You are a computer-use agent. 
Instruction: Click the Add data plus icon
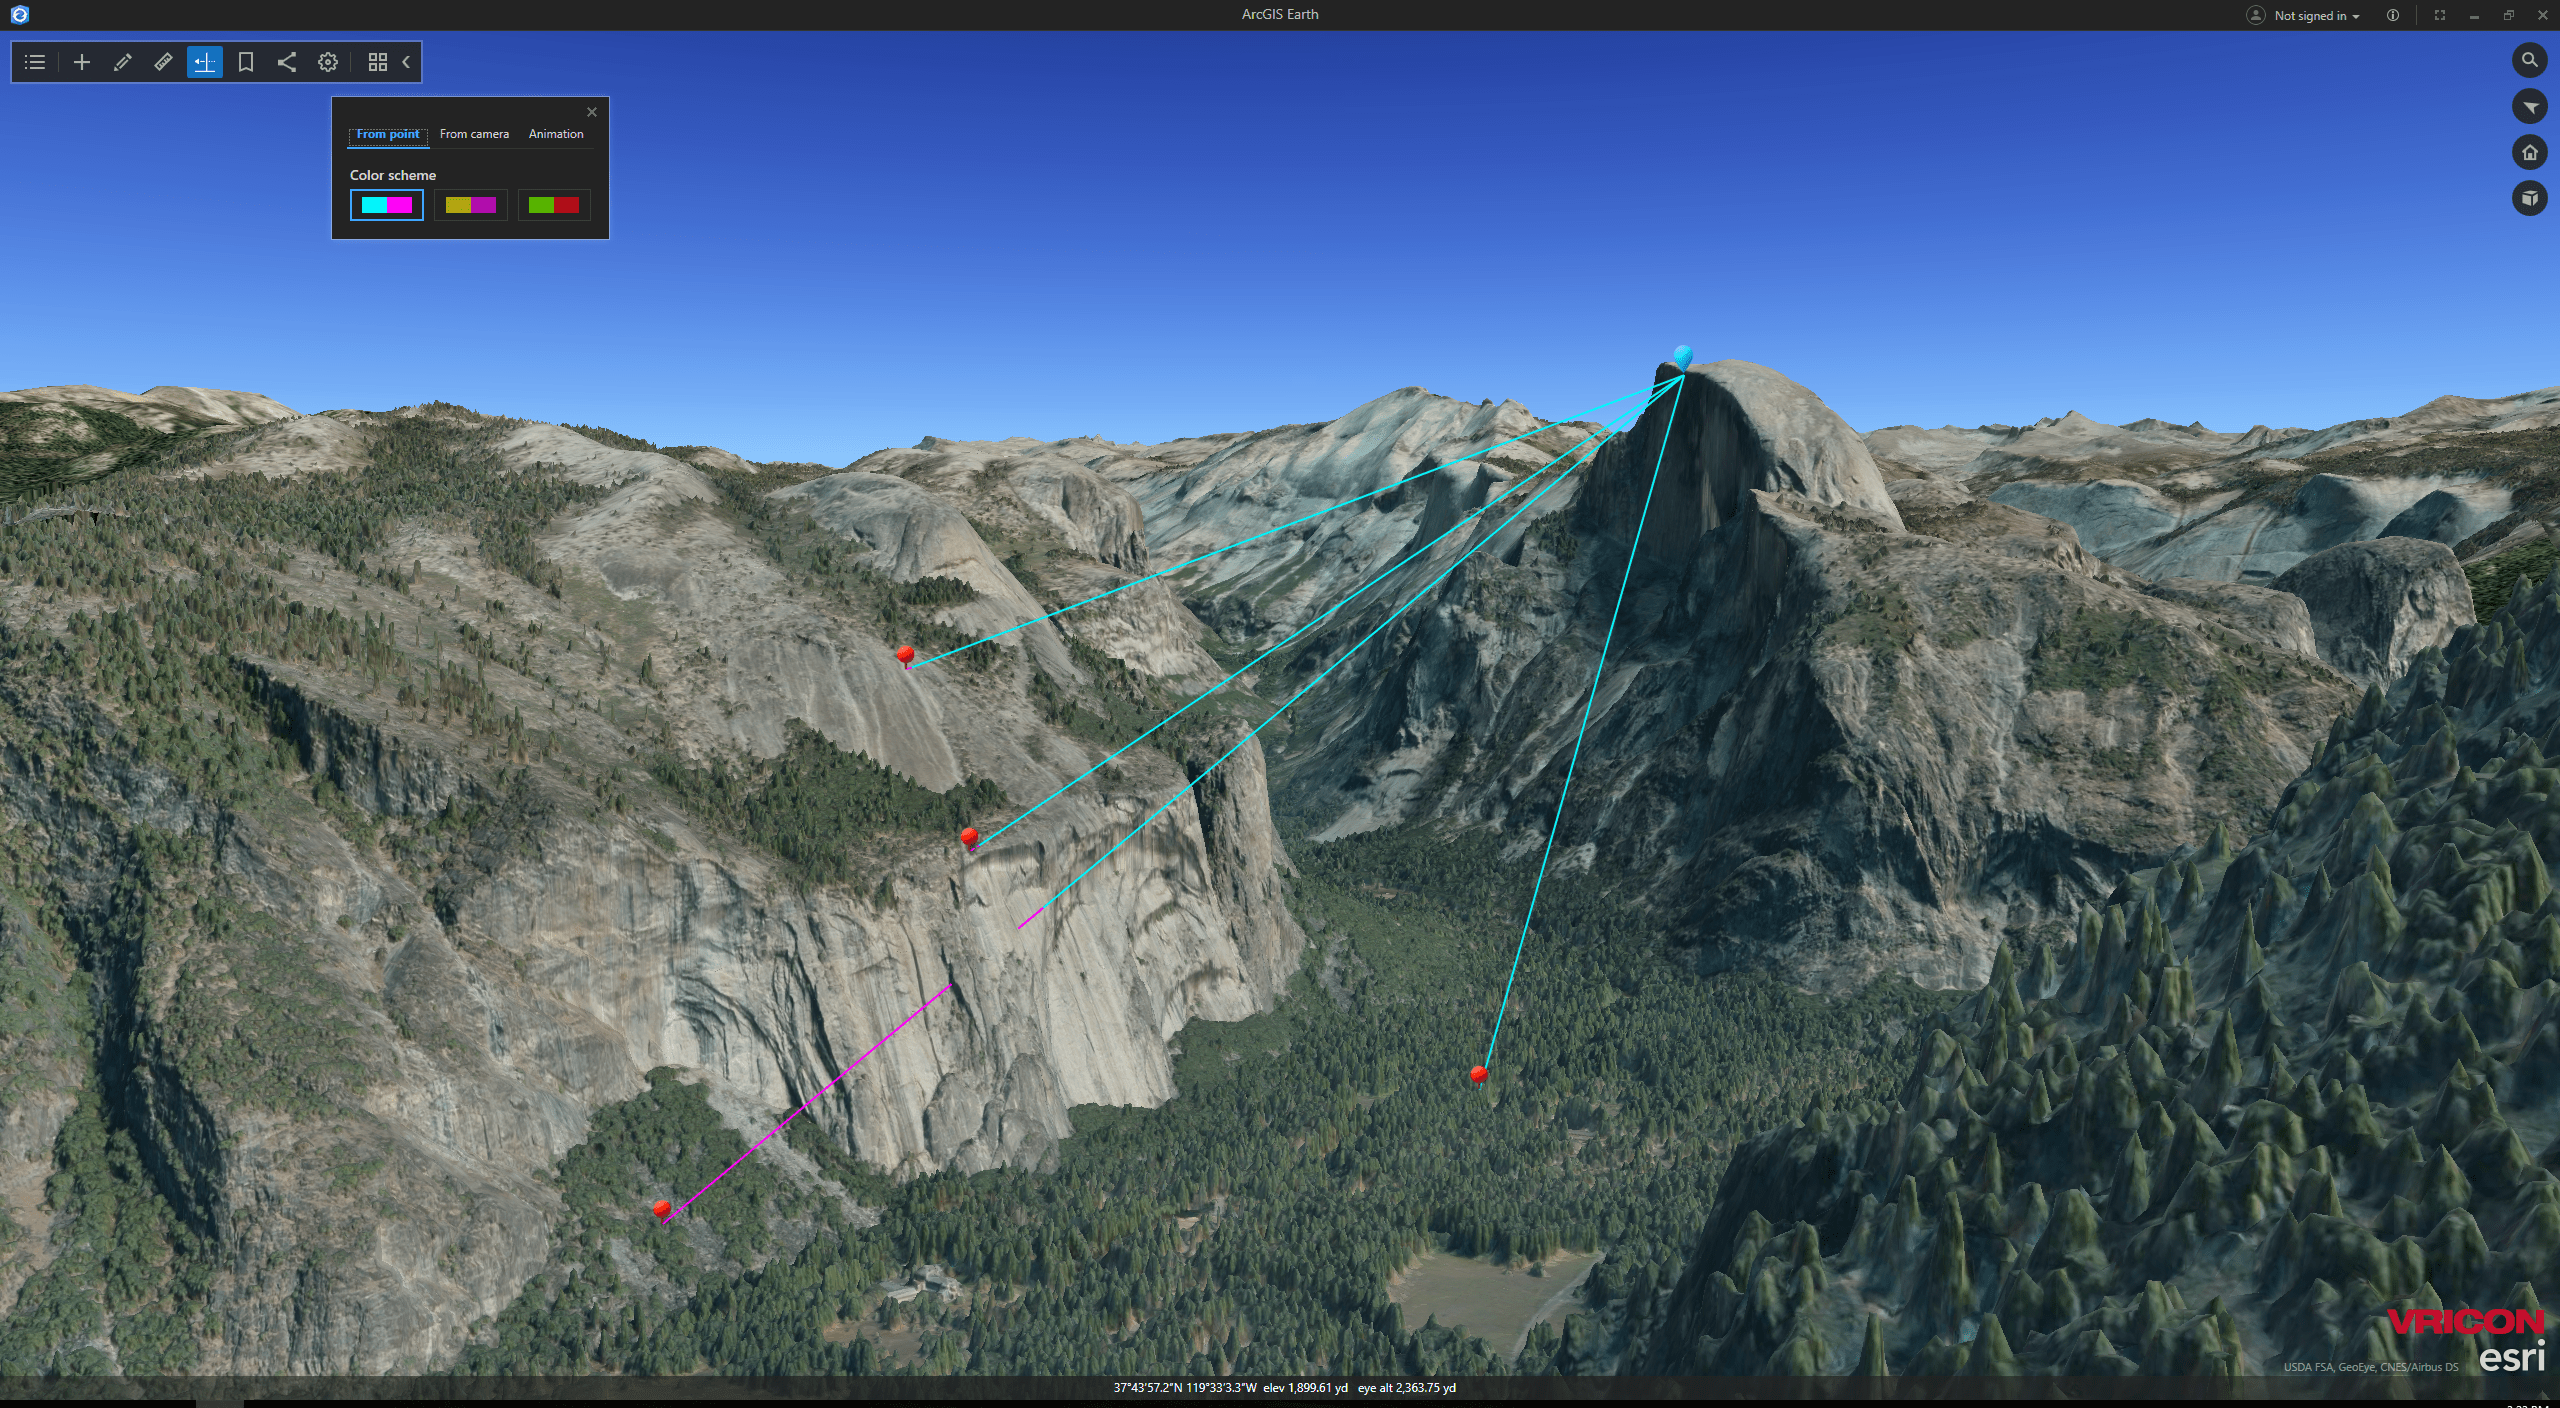point(82,62)
